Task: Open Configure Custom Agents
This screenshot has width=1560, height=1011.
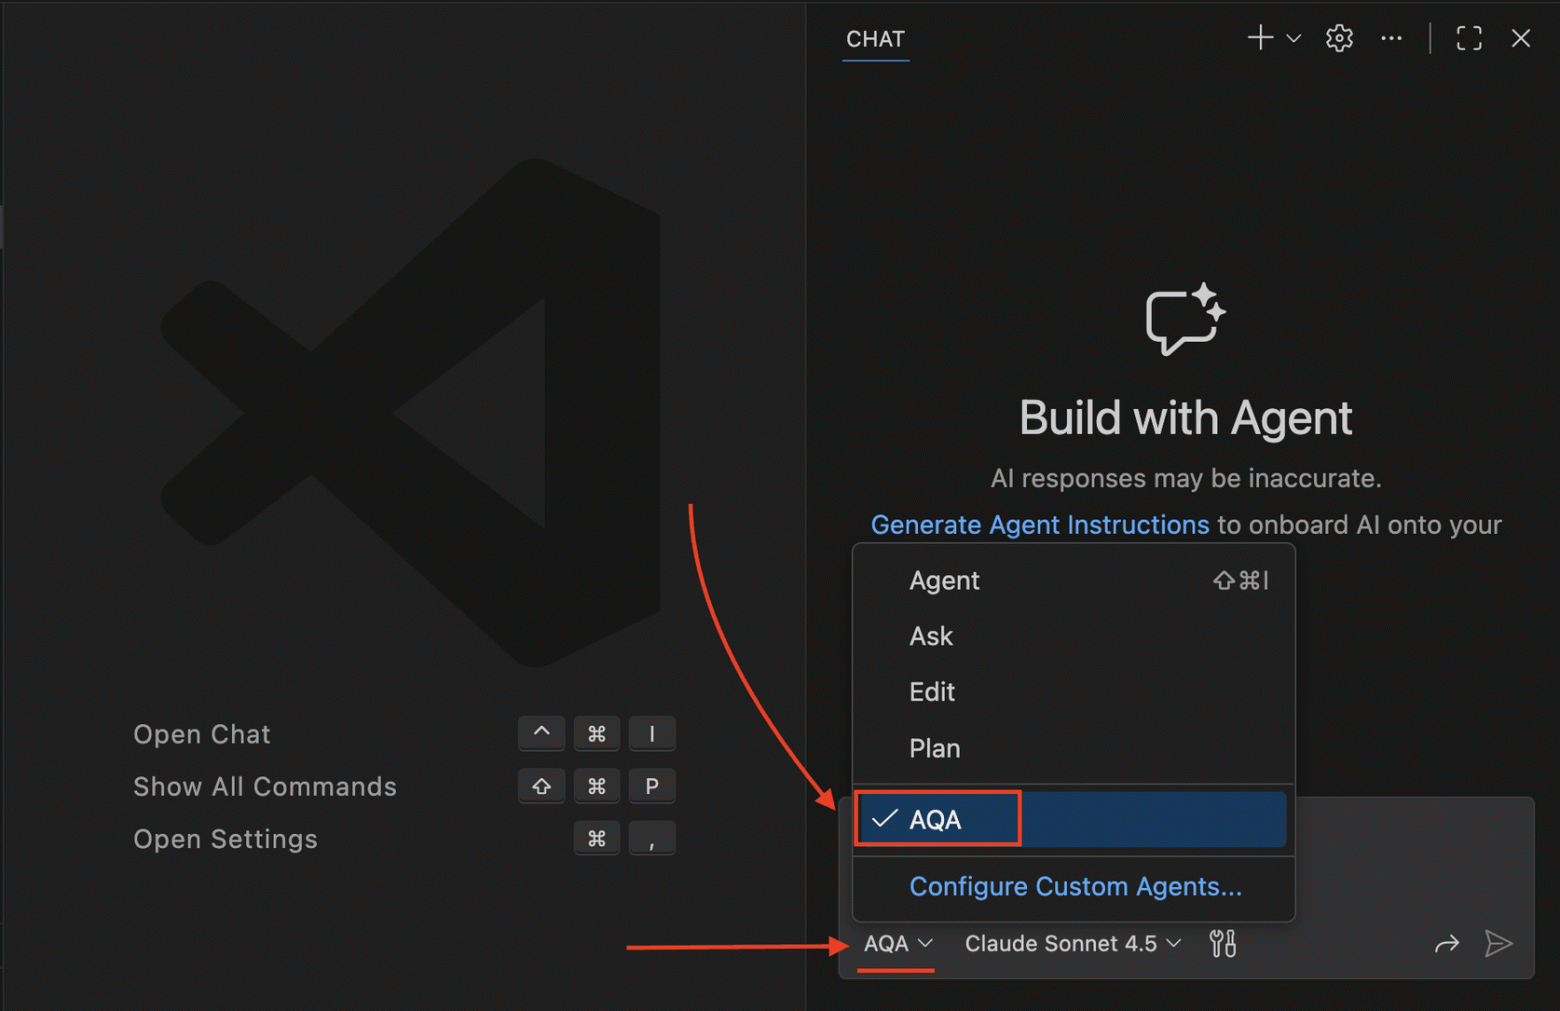Action: [1075, 886]
